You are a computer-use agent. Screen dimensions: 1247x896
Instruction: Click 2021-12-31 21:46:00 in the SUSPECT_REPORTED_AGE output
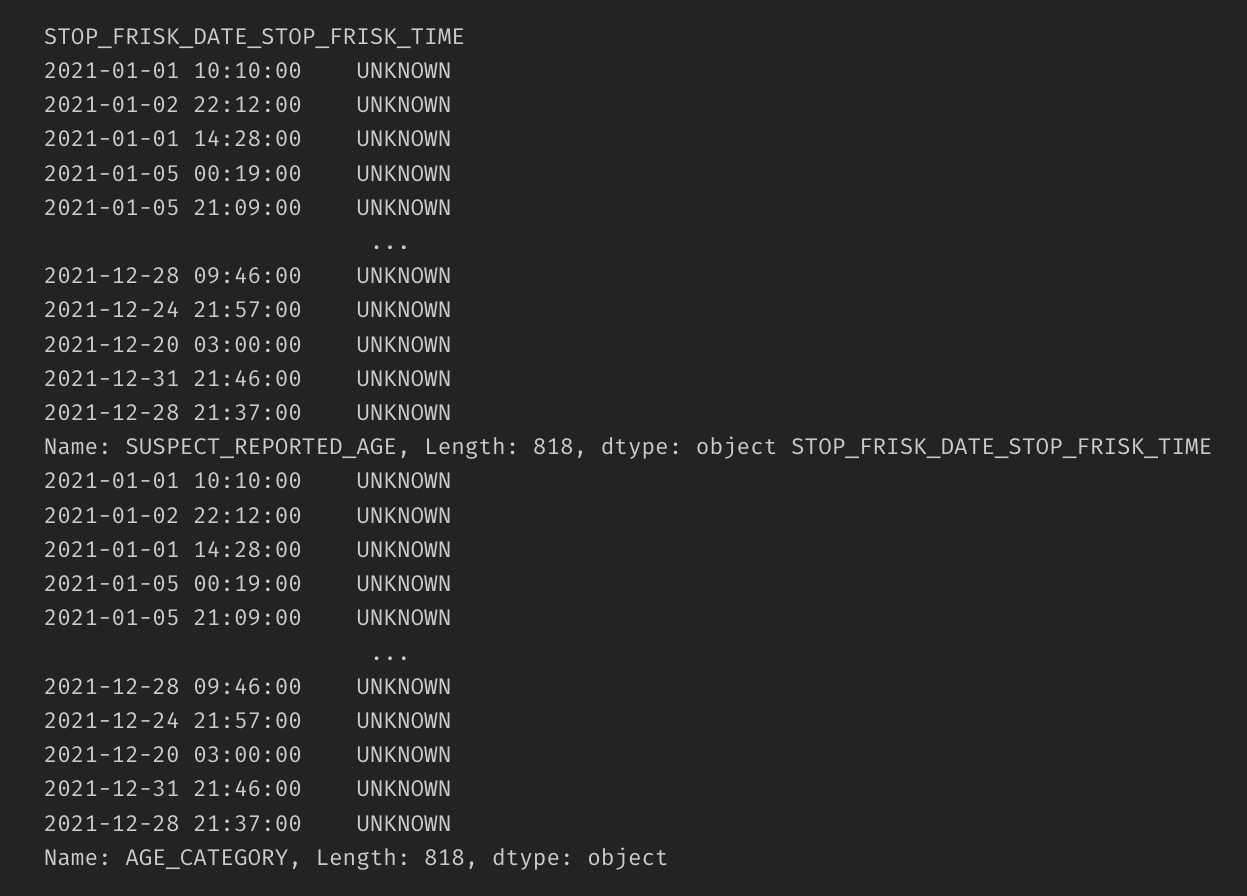point(172,379)
